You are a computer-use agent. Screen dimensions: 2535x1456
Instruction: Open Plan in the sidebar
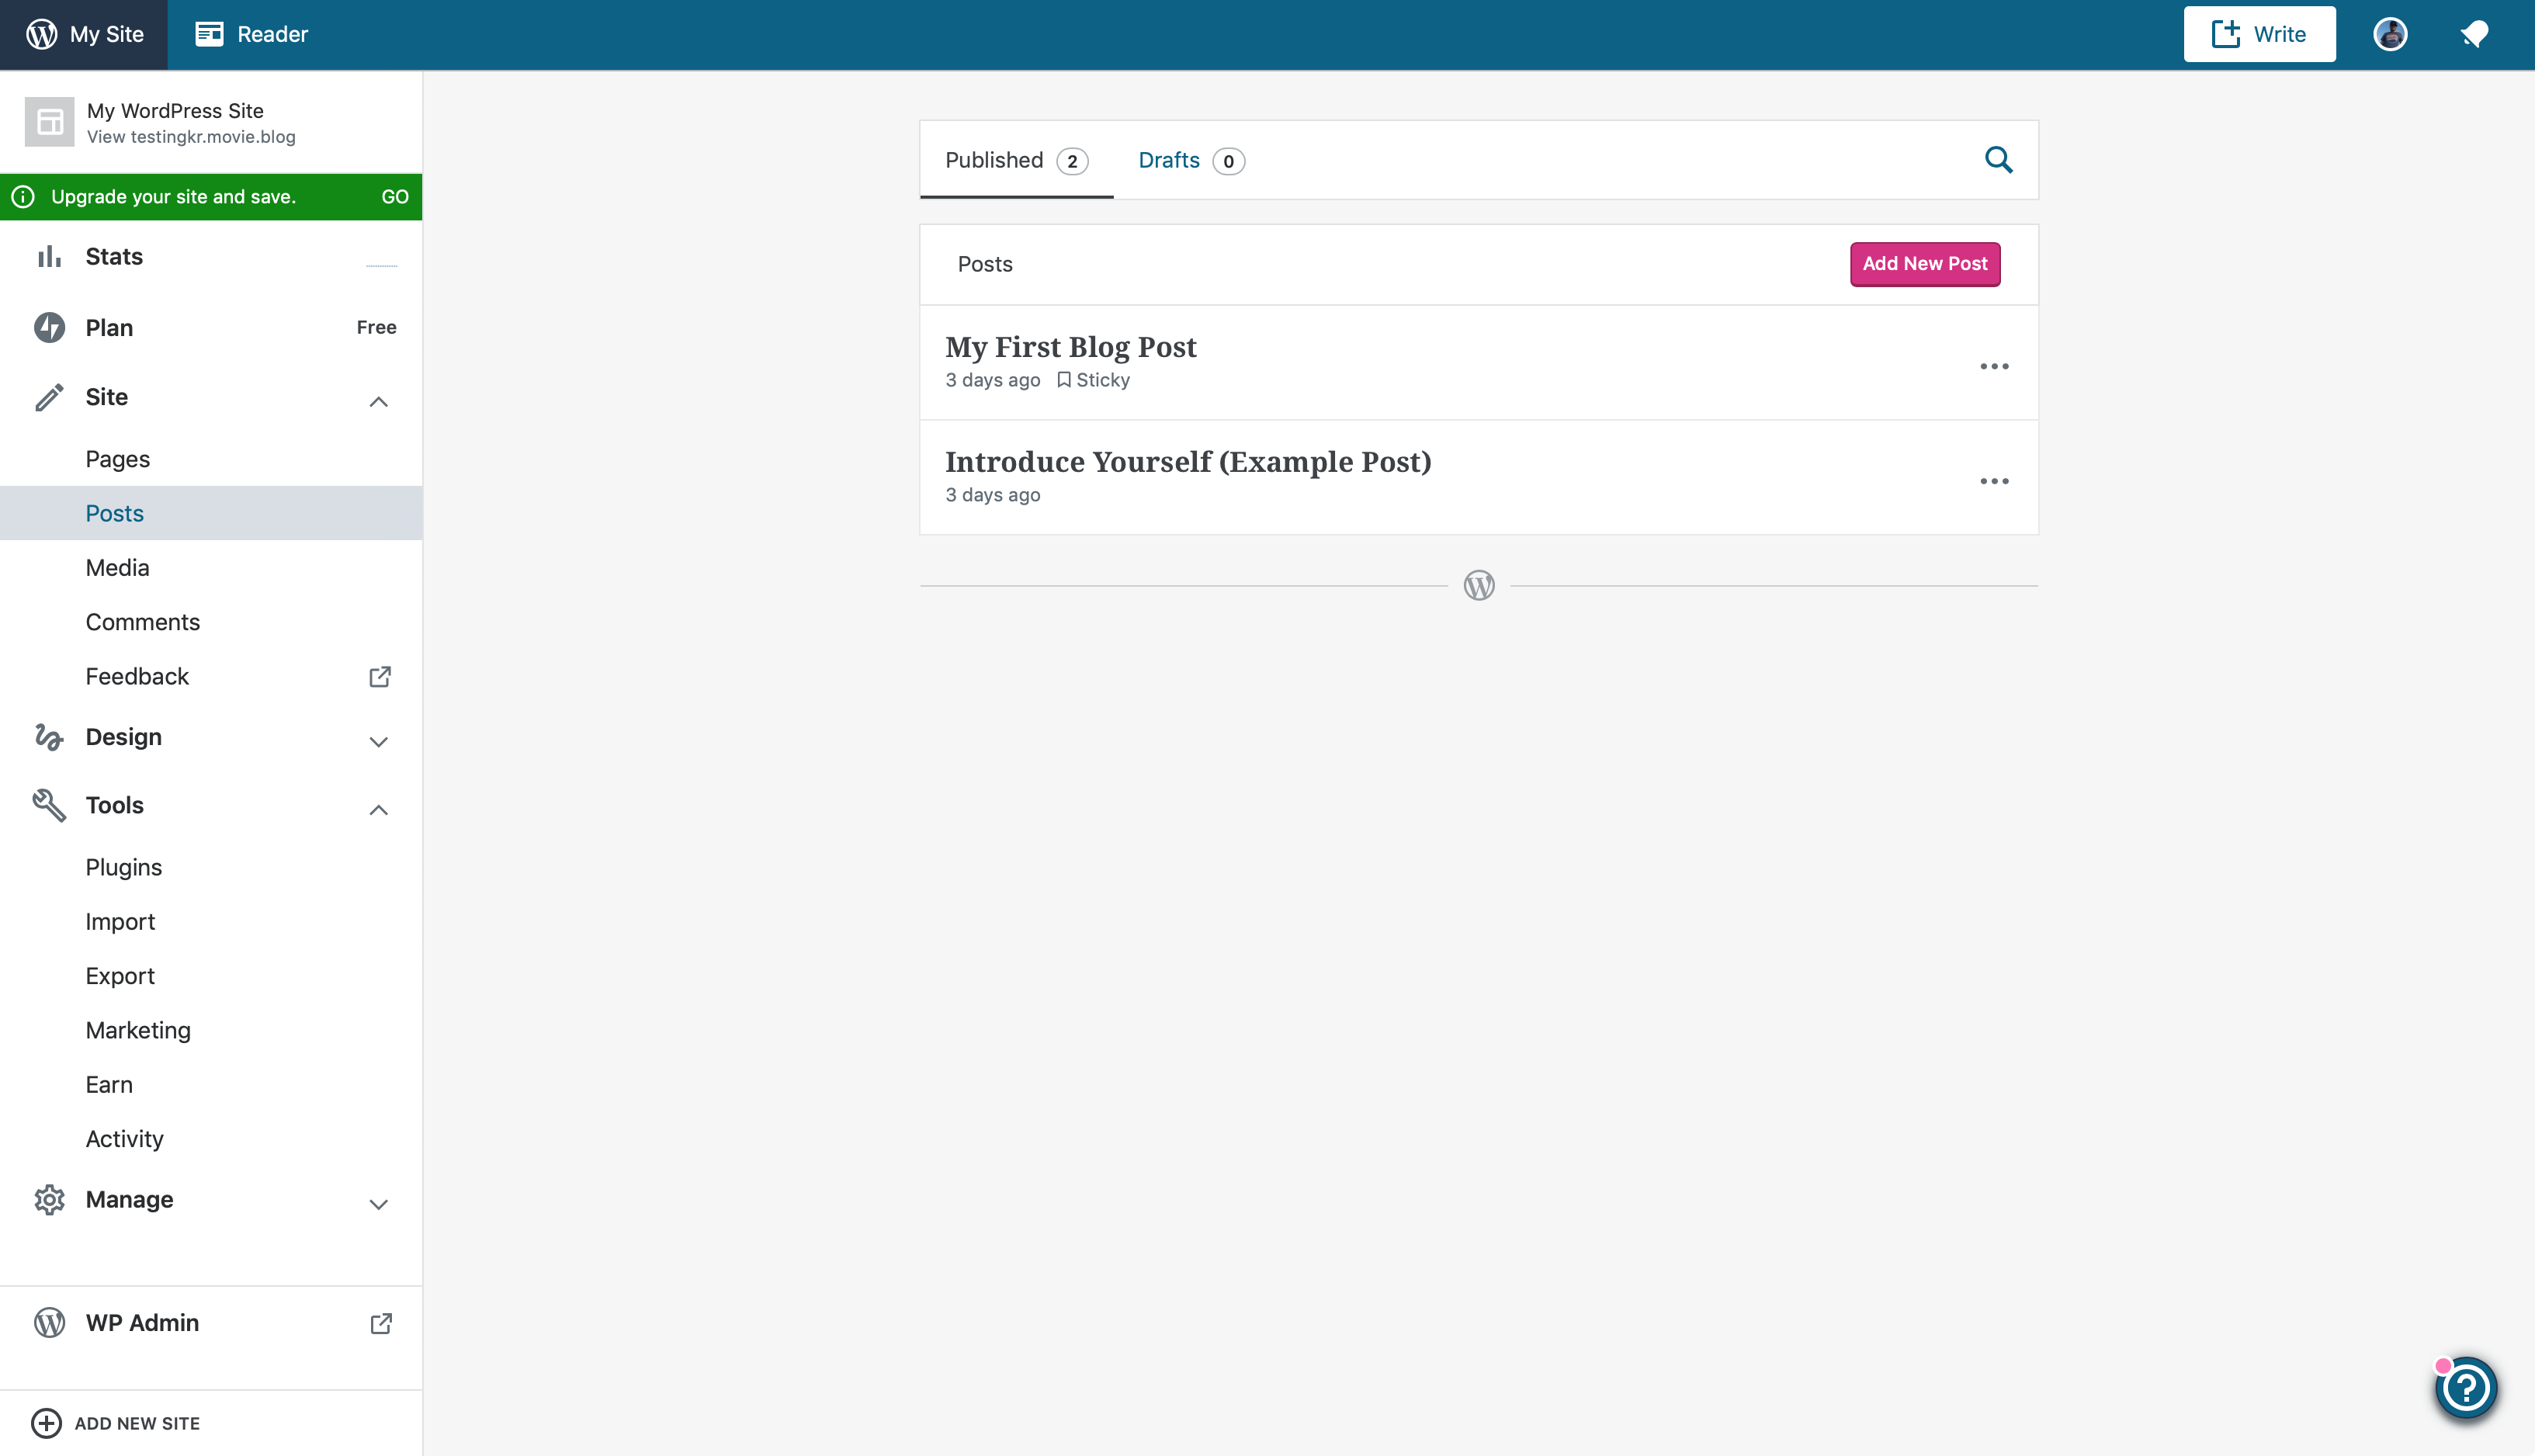(x=211, y=328)
